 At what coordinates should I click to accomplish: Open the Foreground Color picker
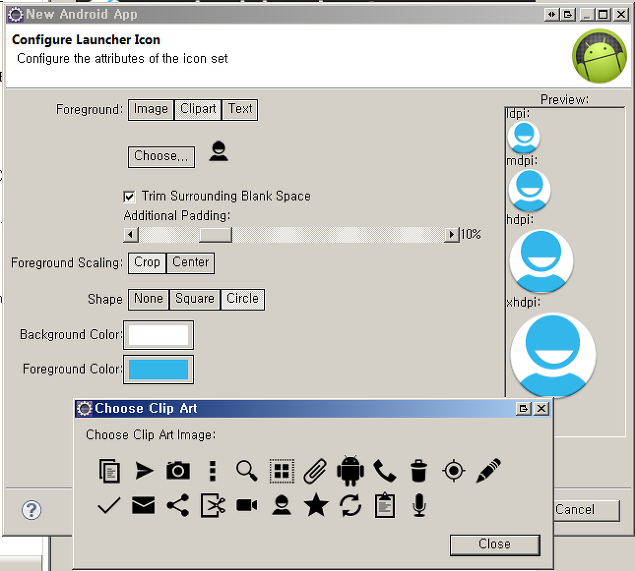tap(158, 369)
